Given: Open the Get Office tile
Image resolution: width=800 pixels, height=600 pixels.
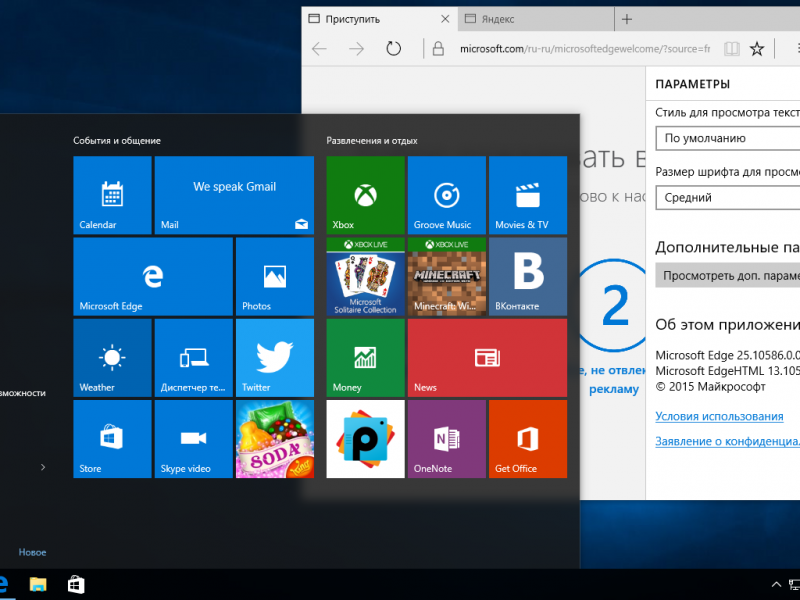Looking at the screenshot, I should (528, 439).
